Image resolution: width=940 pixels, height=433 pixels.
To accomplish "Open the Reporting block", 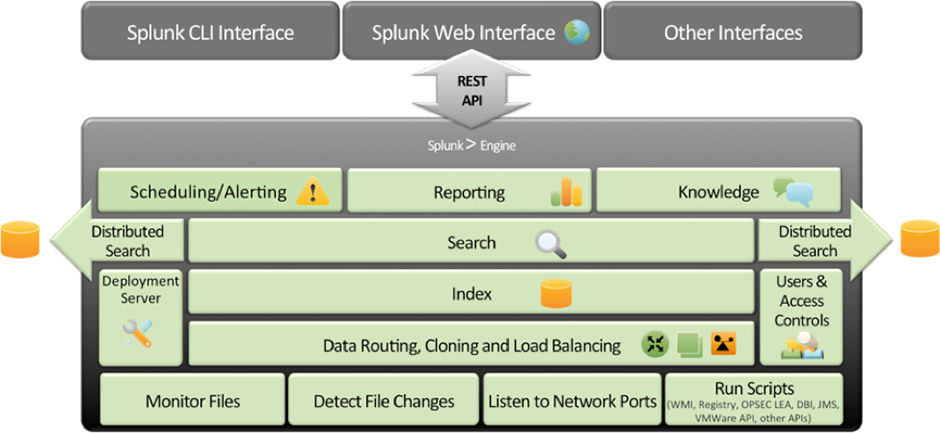I will 469,190.
